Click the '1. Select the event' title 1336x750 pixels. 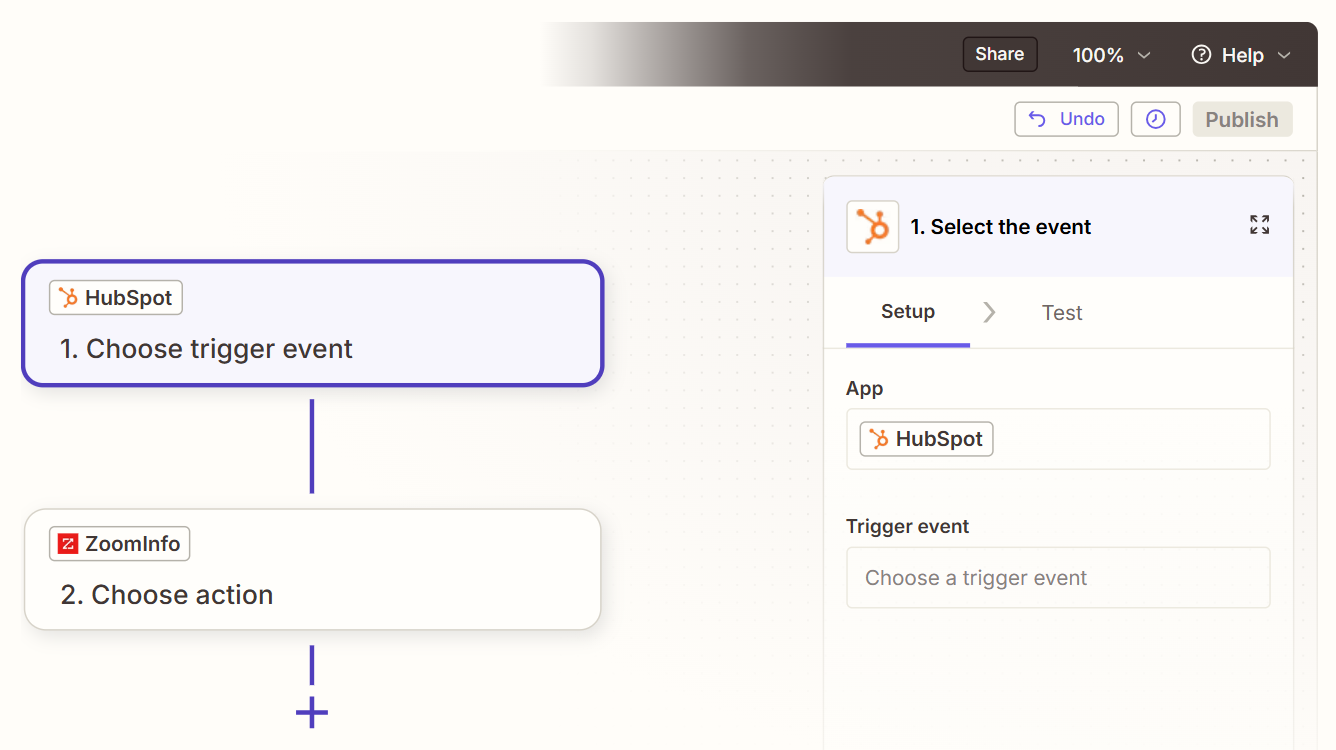pyautogui.click(x=1000, y=227)
